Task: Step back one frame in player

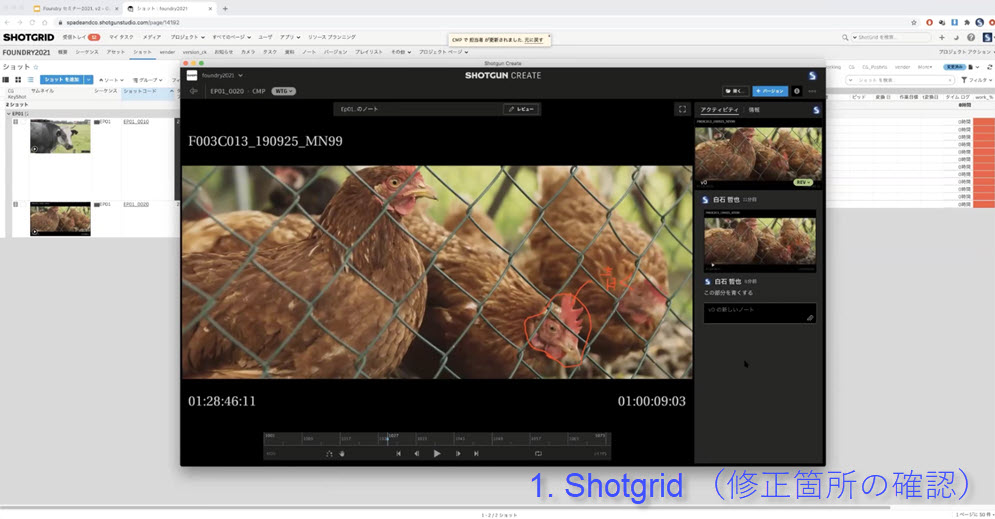Action: coord(417,454)
